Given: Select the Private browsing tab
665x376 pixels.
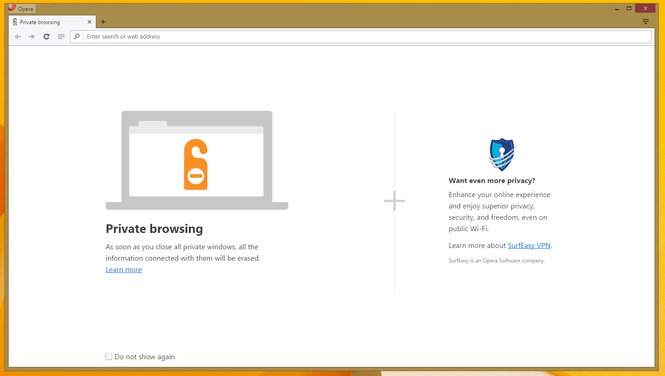Looking at the screenshot, I should pos(52,22).
